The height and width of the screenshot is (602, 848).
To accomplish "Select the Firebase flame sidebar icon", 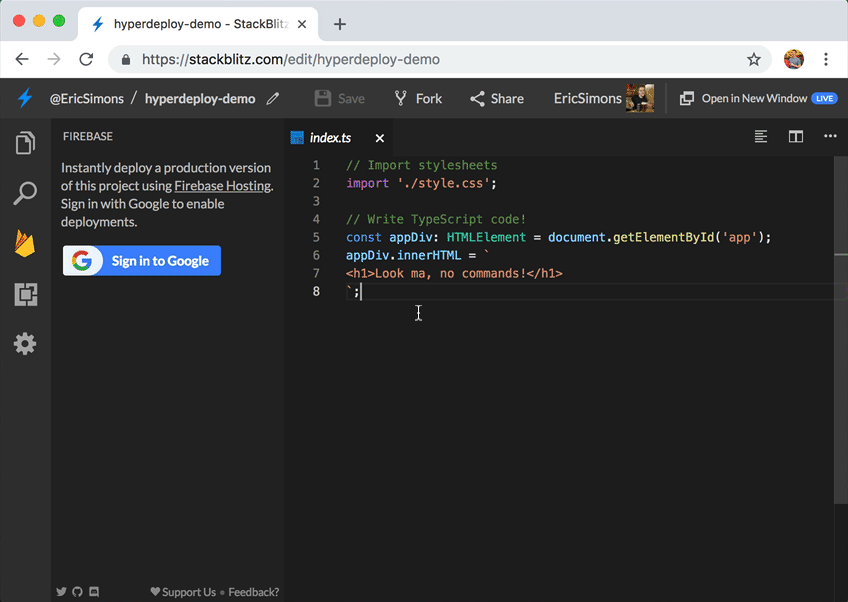I will [25, 243].
